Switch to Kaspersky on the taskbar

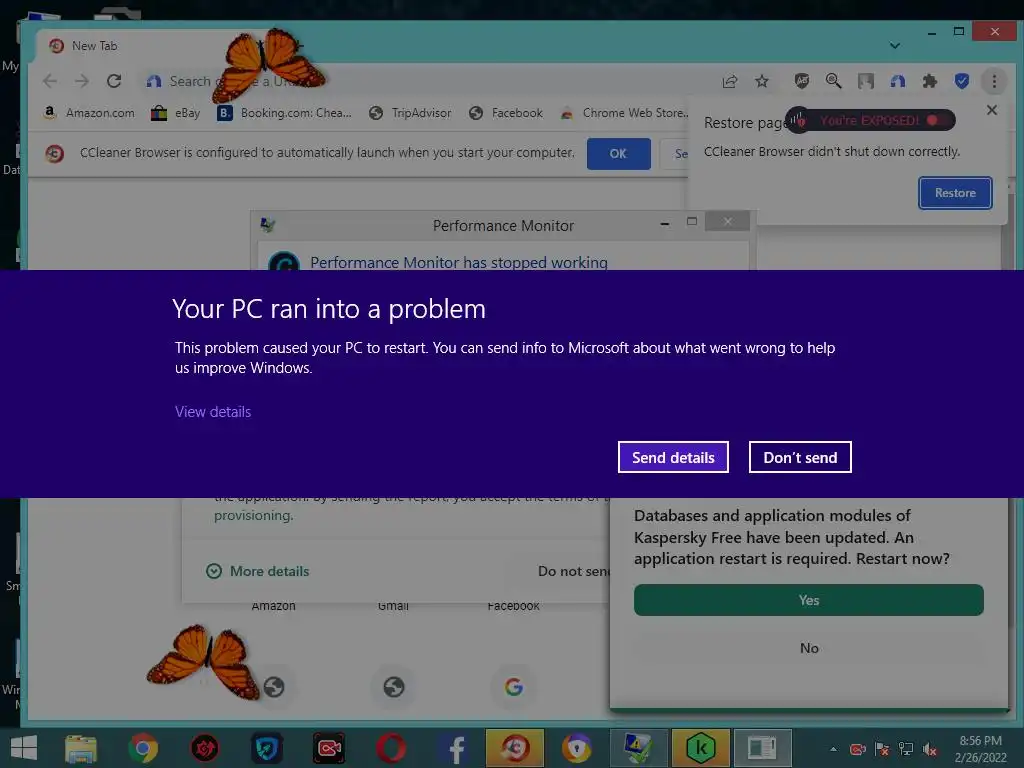(701, 748)
